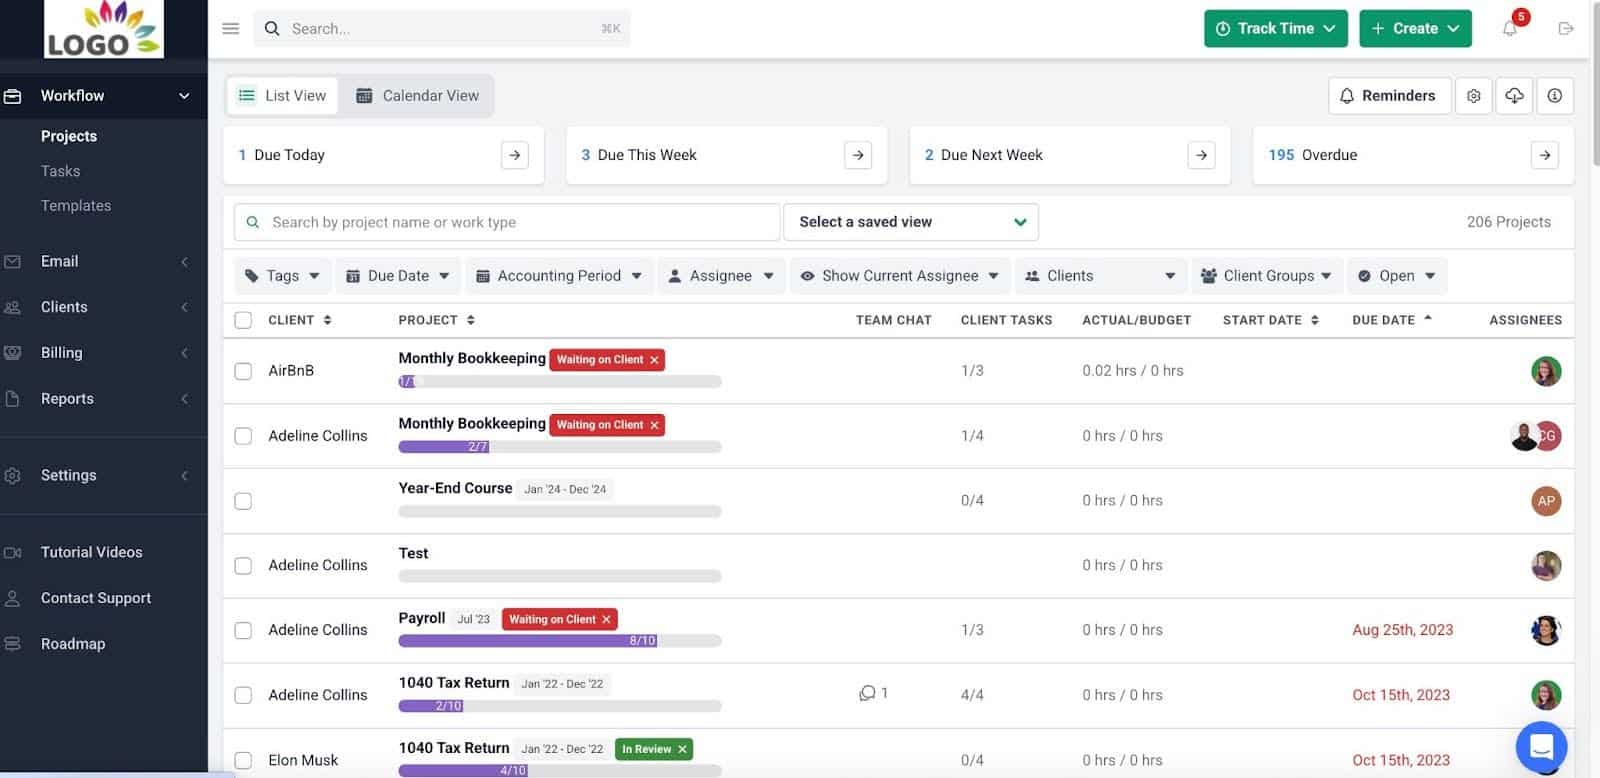Click the logout icon at top right

coord(1566,29)
